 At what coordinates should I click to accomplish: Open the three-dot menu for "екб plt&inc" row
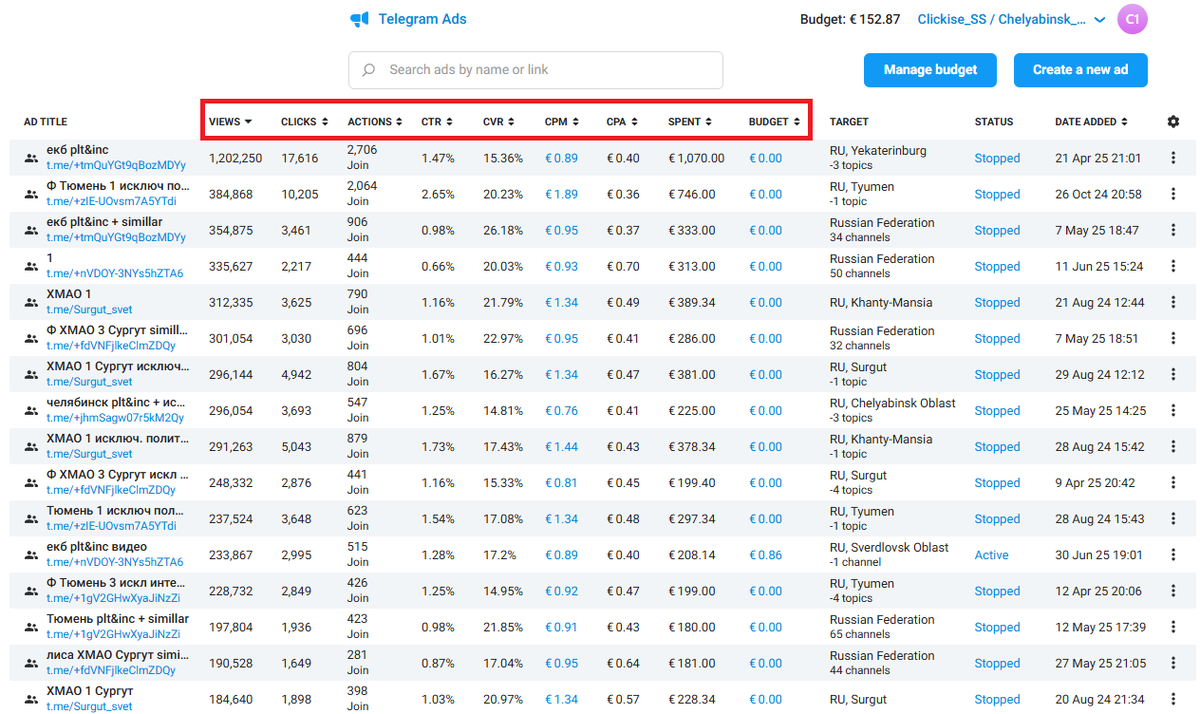1172,157
